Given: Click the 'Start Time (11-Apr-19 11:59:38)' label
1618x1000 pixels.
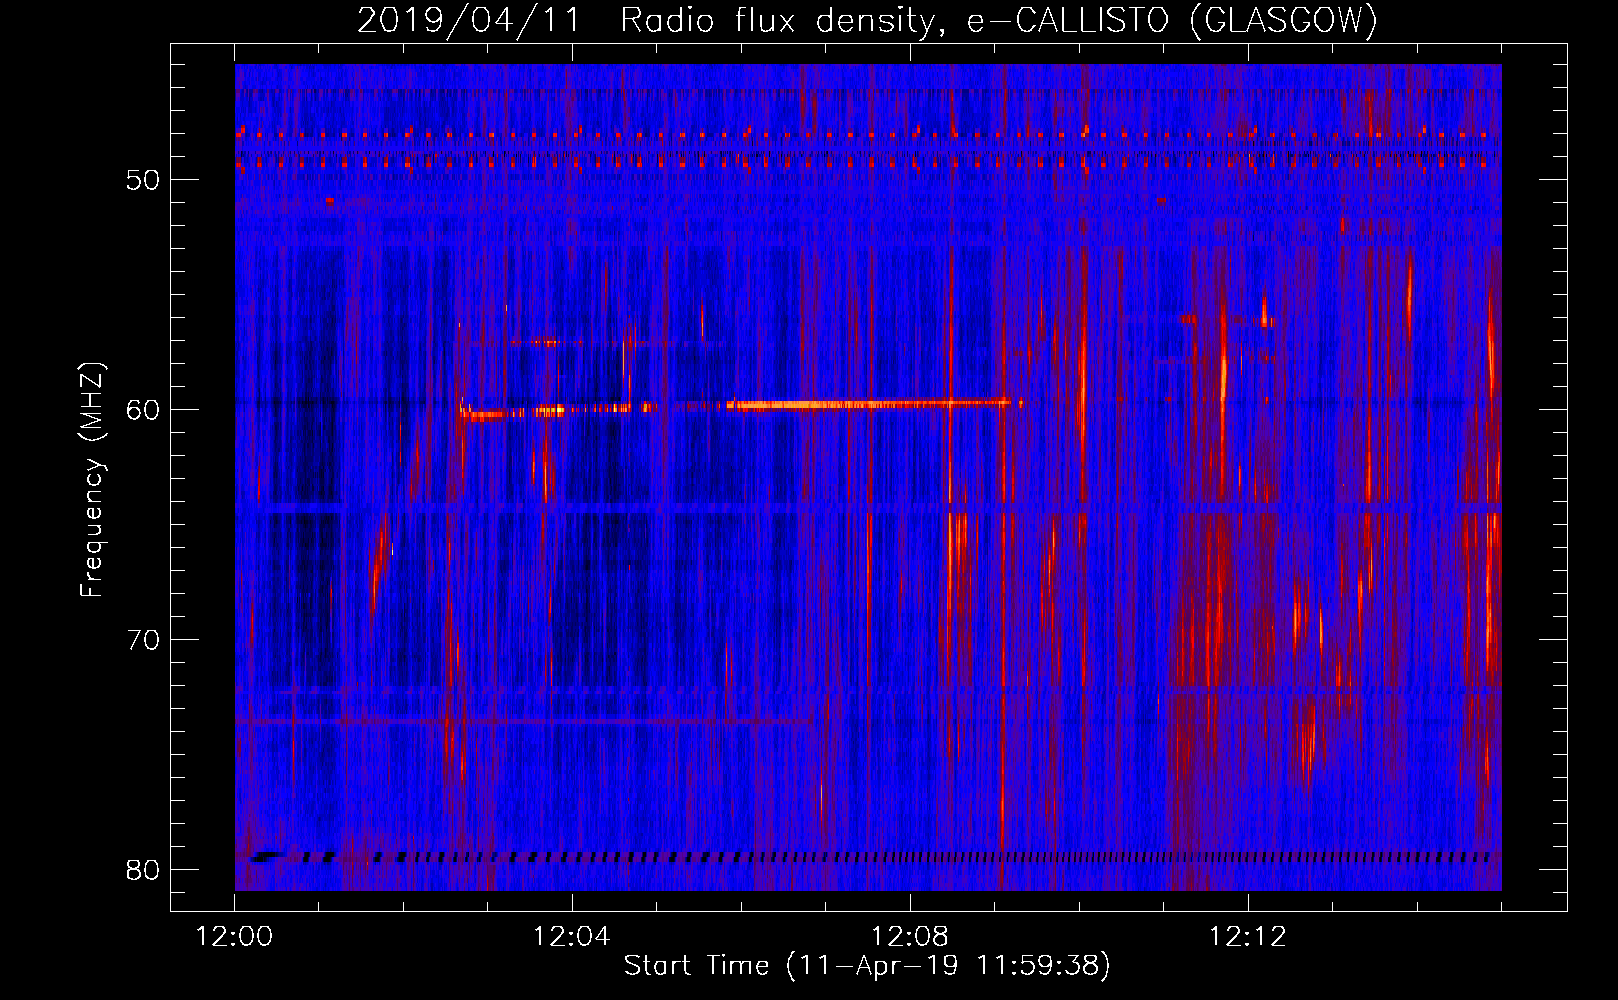Looking at the screenshot, I should pyautogui.click(x=867, y=966).
